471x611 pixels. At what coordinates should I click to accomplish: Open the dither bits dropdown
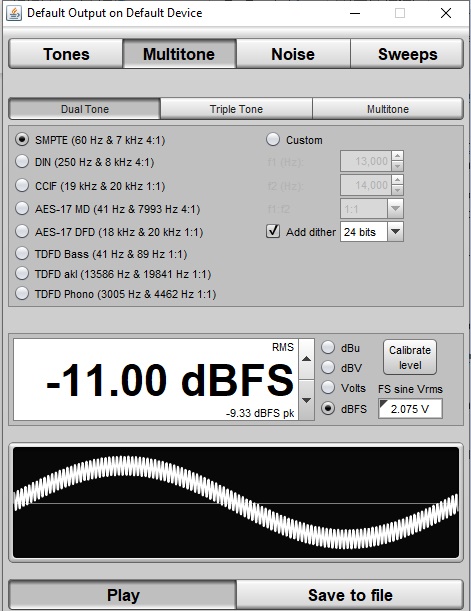(x=372, y=232)
